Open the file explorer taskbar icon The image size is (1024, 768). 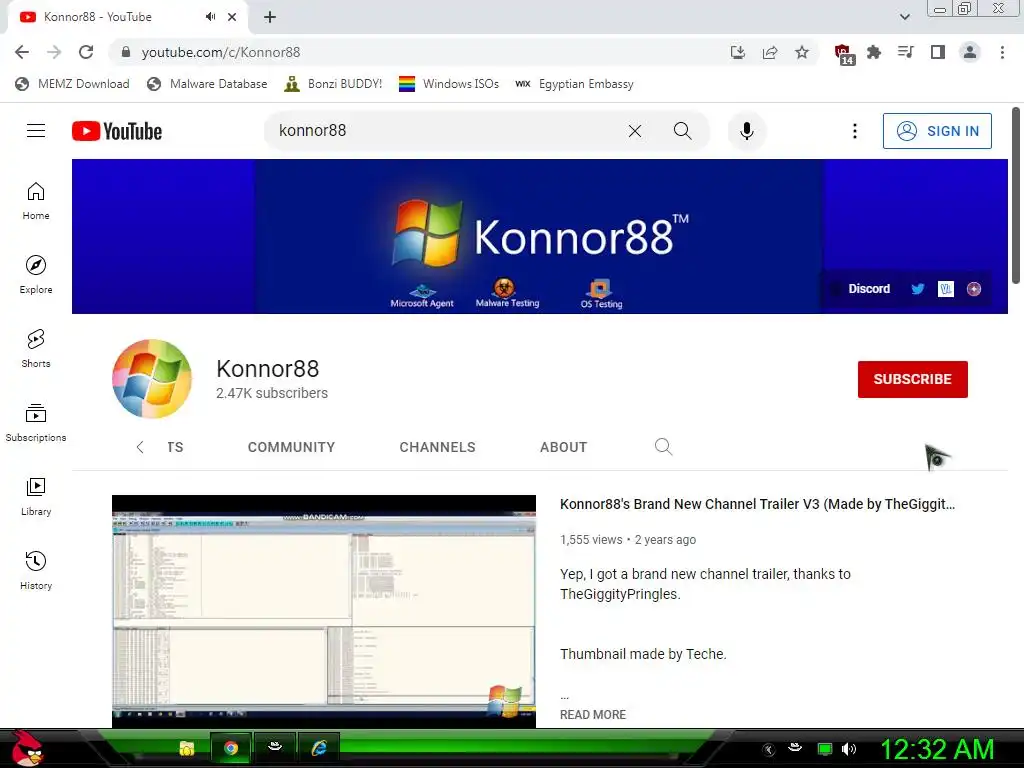[187, 748]
